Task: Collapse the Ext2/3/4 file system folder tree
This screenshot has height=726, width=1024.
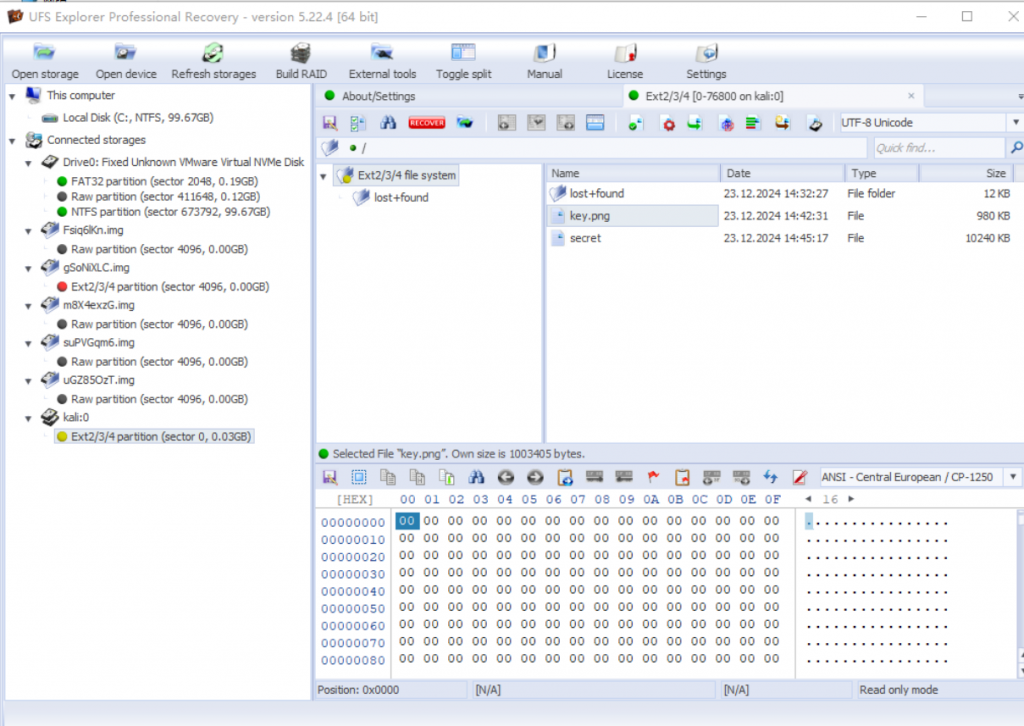Action: pyautogui.click(x=323, y=176)
